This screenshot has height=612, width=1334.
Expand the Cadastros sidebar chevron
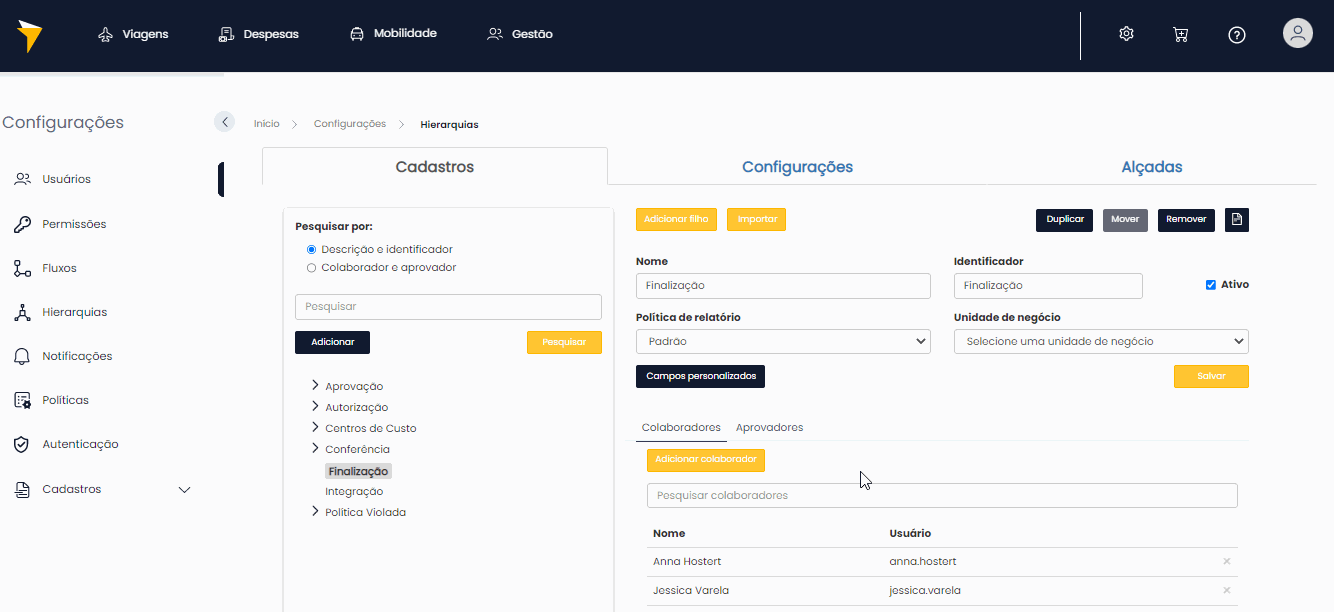click(184, 490)
